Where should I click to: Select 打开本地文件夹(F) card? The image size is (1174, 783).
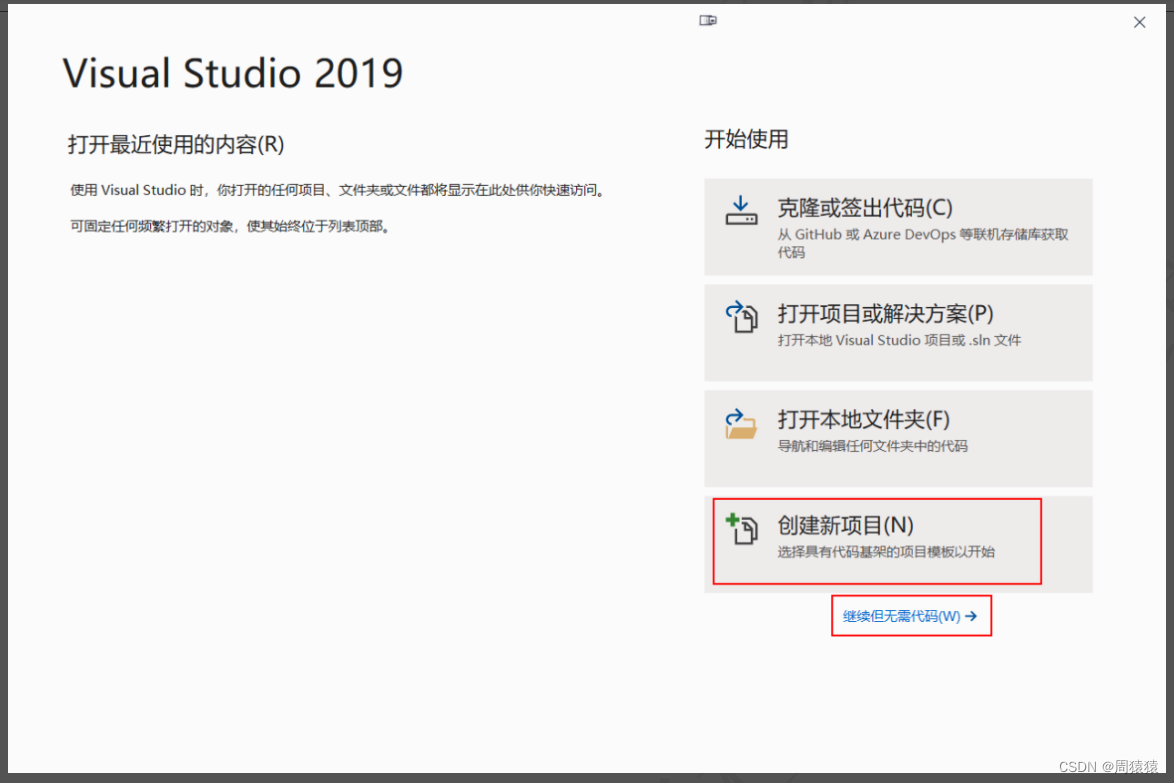pos(898,439)
